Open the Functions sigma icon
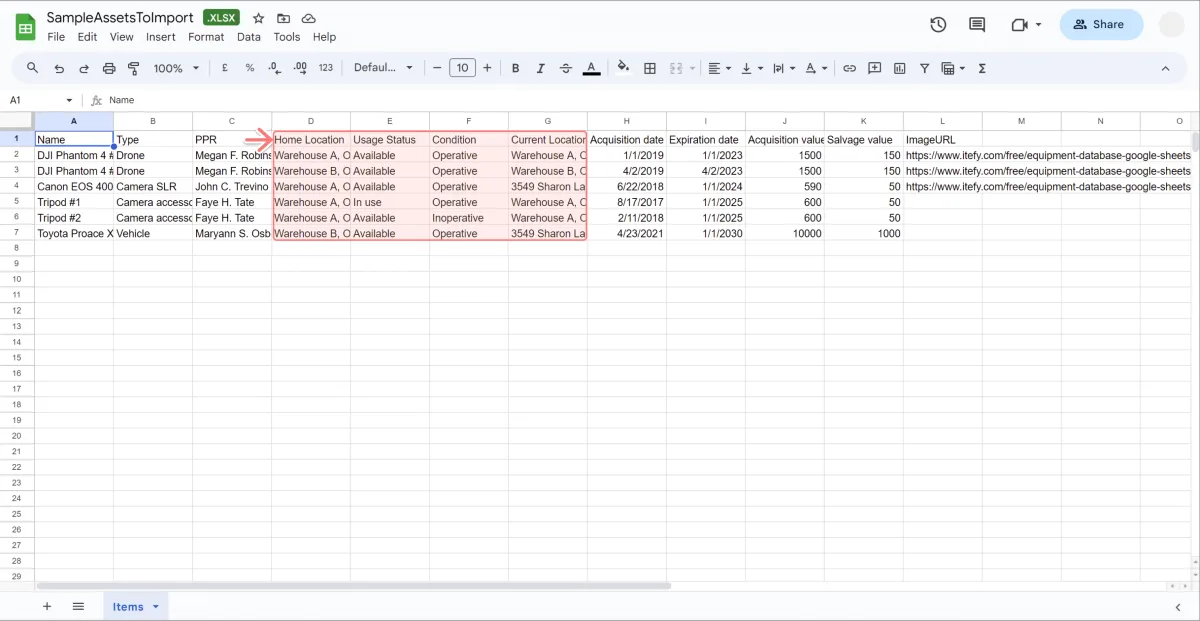 982,68
